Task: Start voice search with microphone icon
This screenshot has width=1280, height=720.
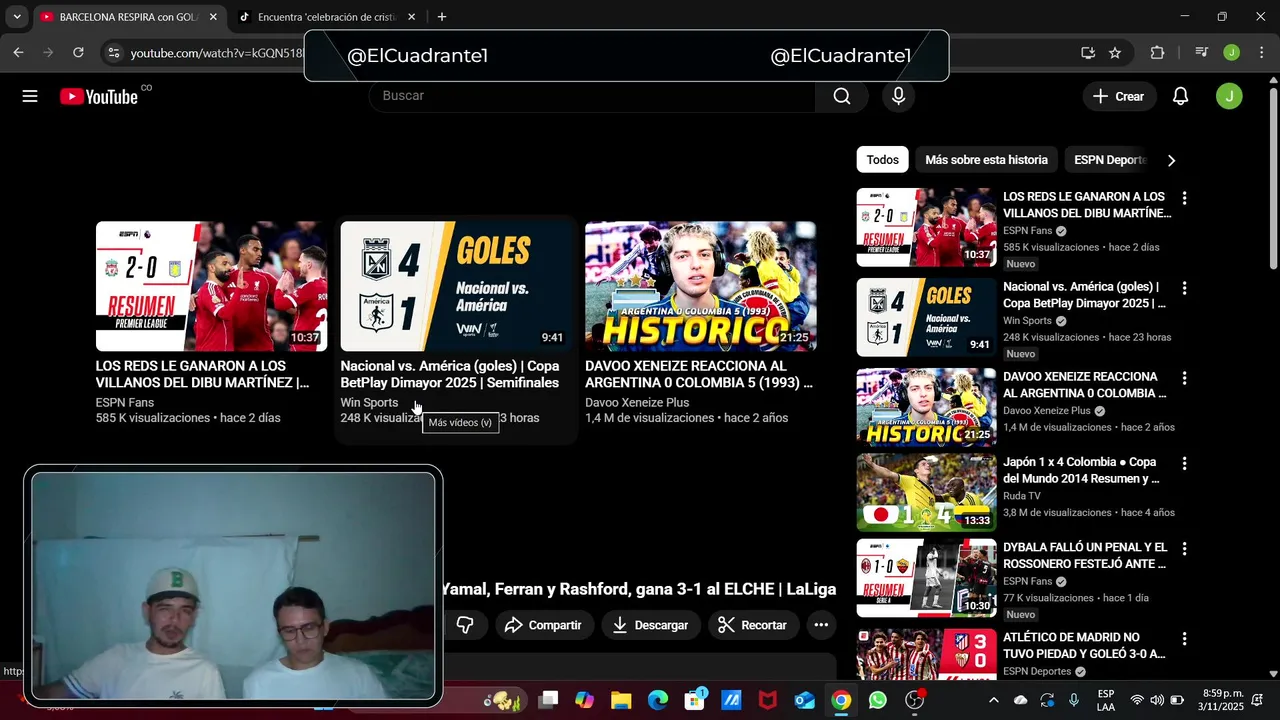Action: [x=898, y=96]
